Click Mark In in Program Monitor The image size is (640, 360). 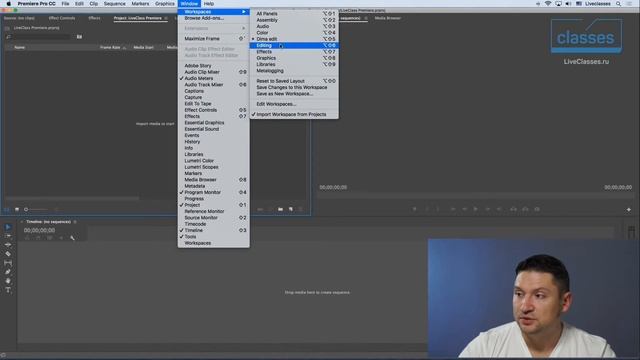(427, 209)
